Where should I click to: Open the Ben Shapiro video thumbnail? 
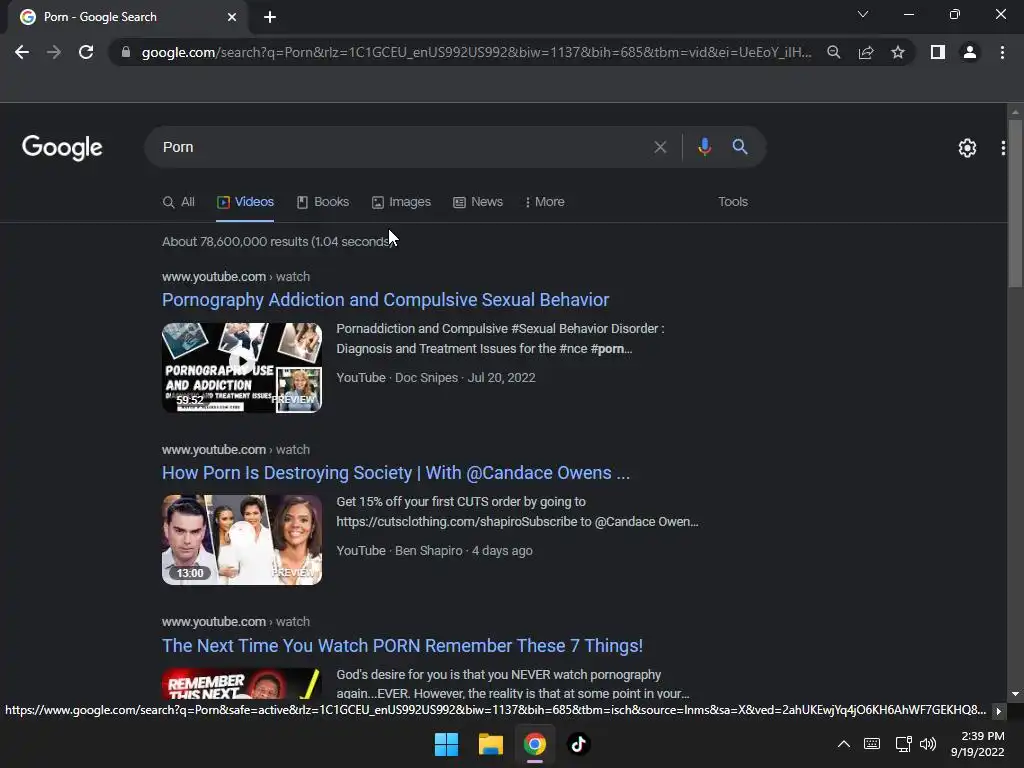242,540
